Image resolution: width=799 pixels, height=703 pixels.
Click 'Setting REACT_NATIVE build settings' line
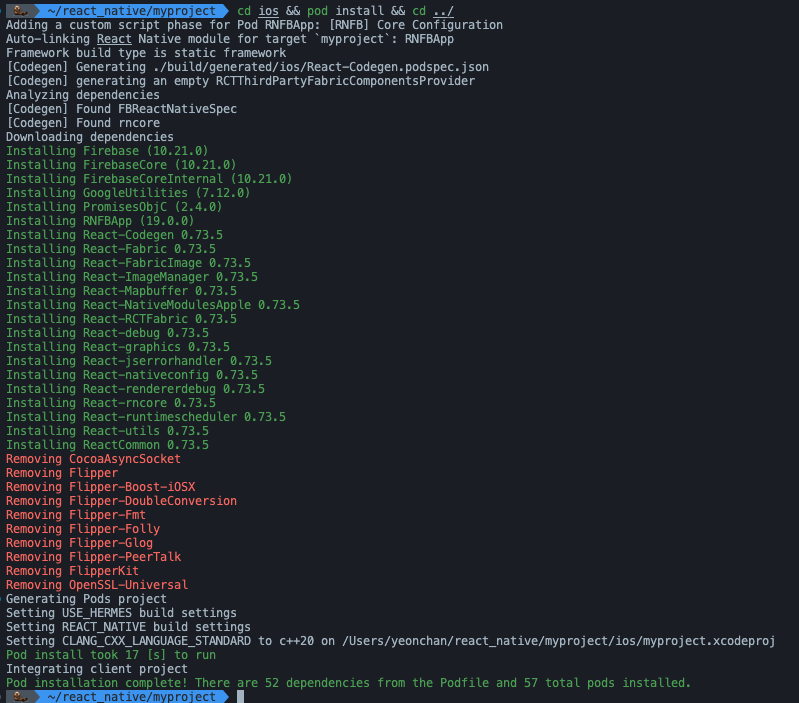[128, 628]
